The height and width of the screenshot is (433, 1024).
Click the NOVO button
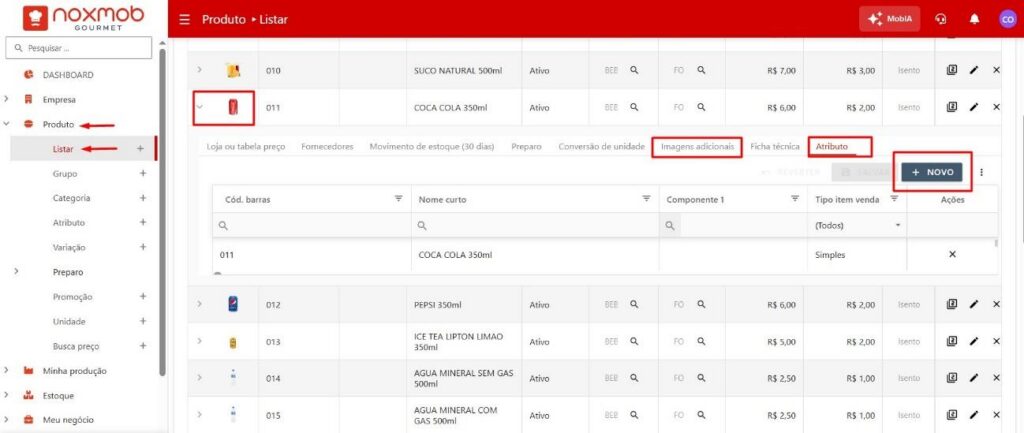[931, 173]
